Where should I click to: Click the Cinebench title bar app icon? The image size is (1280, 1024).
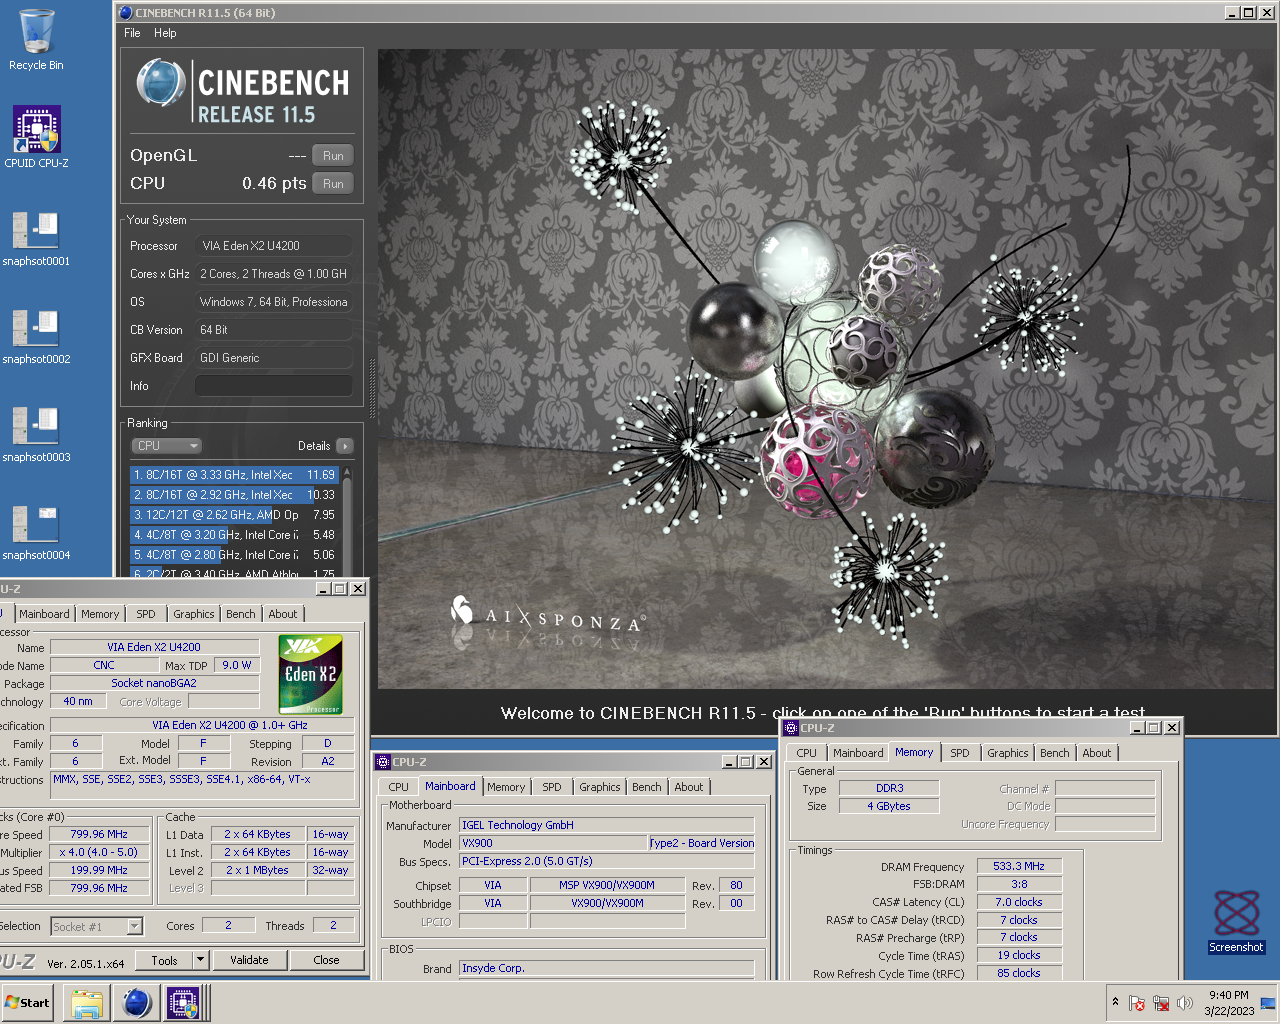click(125, 13)
